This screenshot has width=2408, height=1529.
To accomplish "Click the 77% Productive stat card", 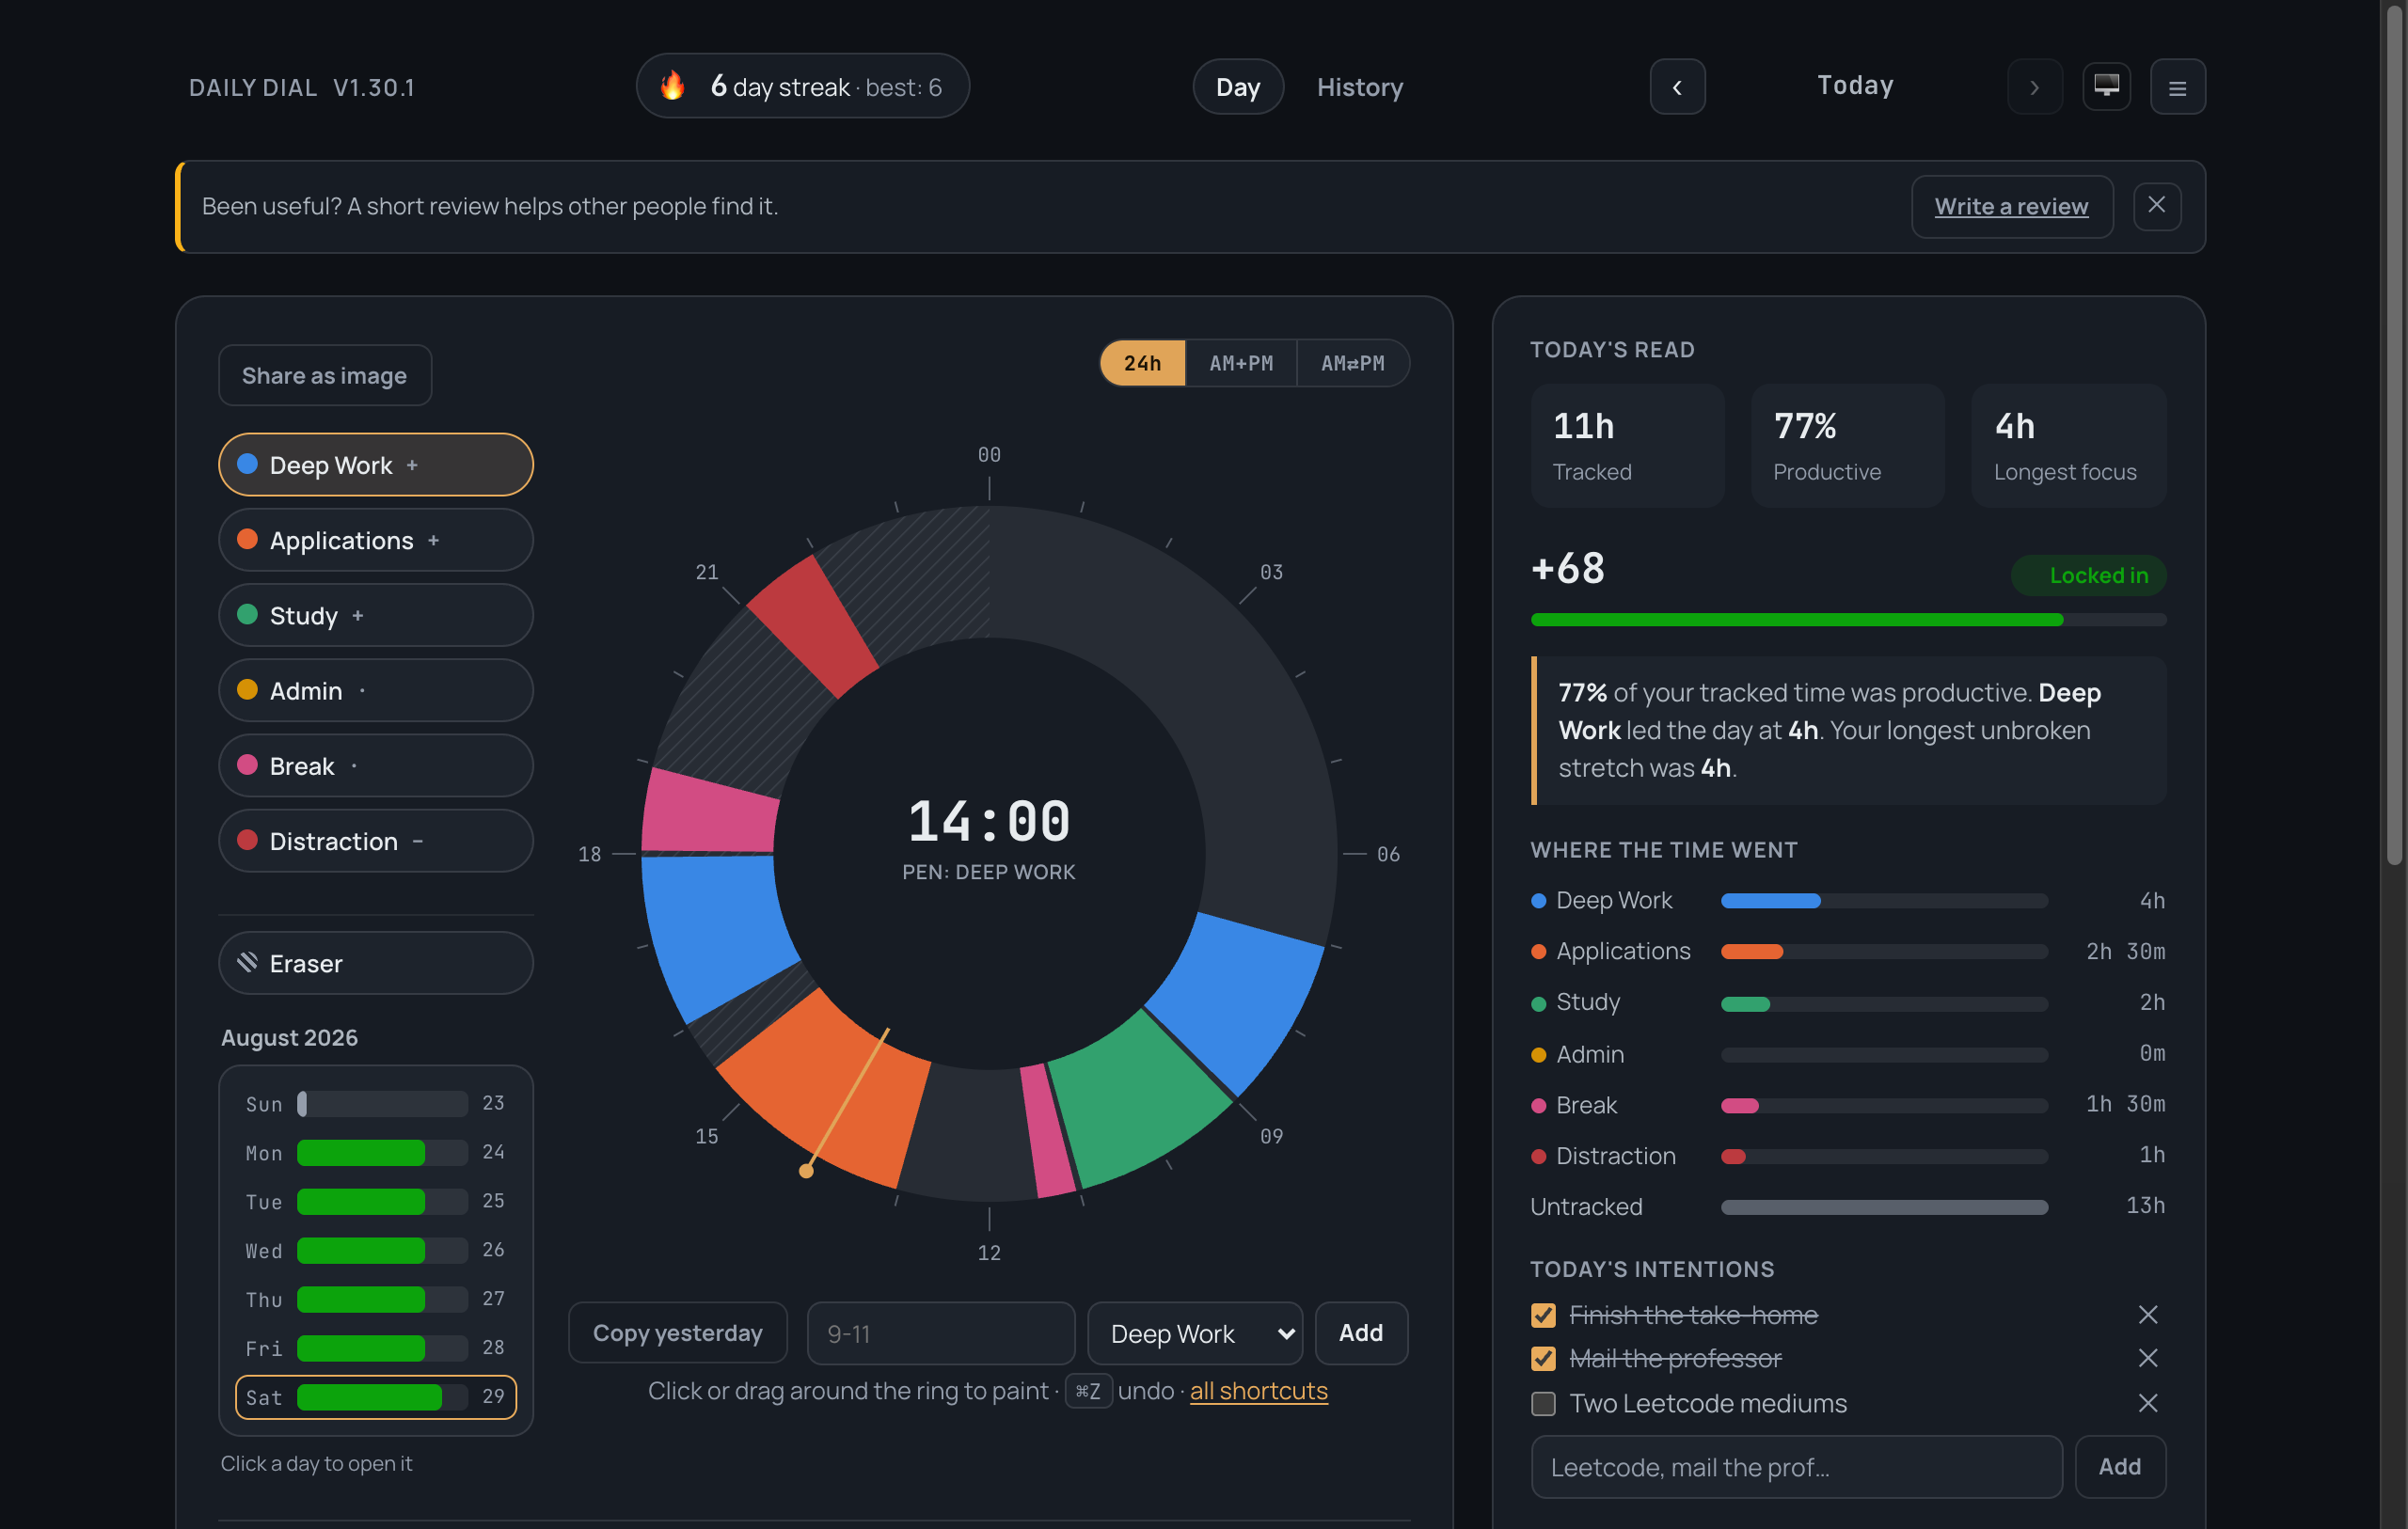I will pos(1848,445).
